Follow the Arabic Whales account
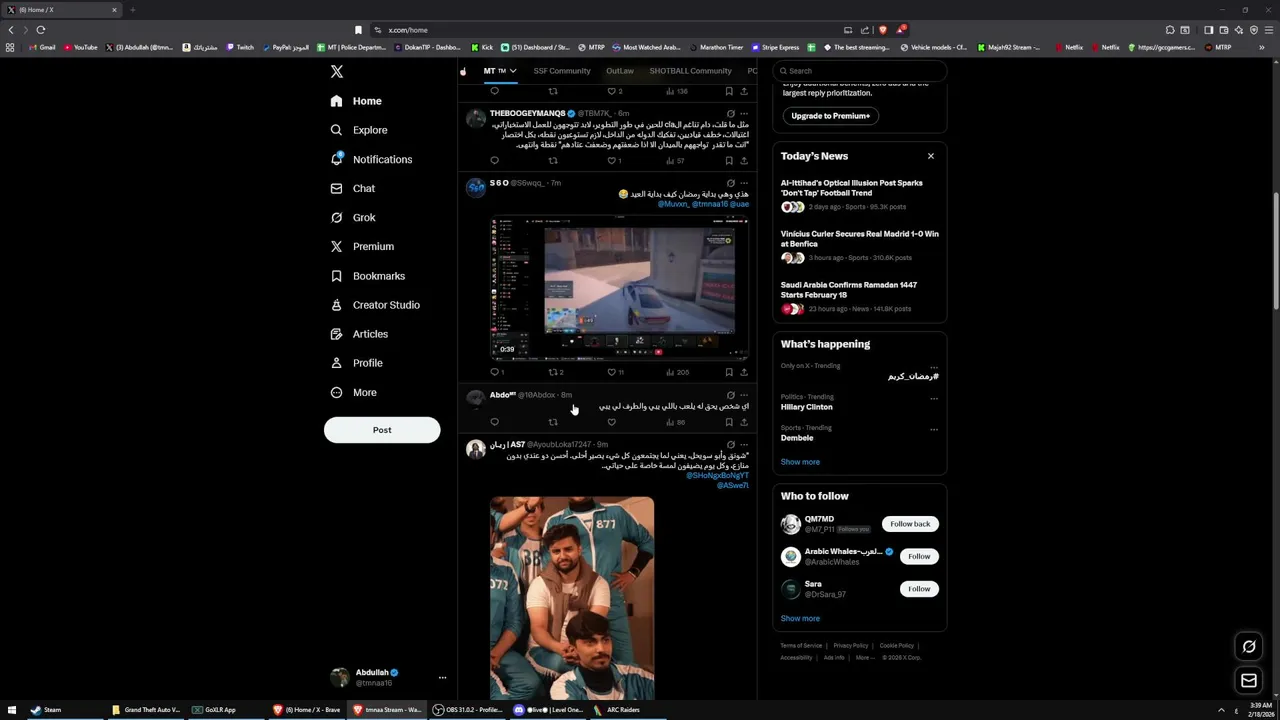Image resolution: width=1280 pixels, height=720 pixels. pyautogui.click(x=919, y=556)
